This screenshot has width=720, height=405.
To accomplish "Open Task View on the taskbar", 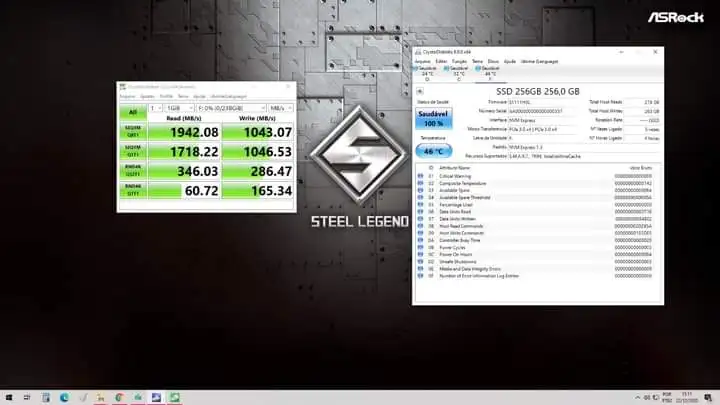I will 27,397.
